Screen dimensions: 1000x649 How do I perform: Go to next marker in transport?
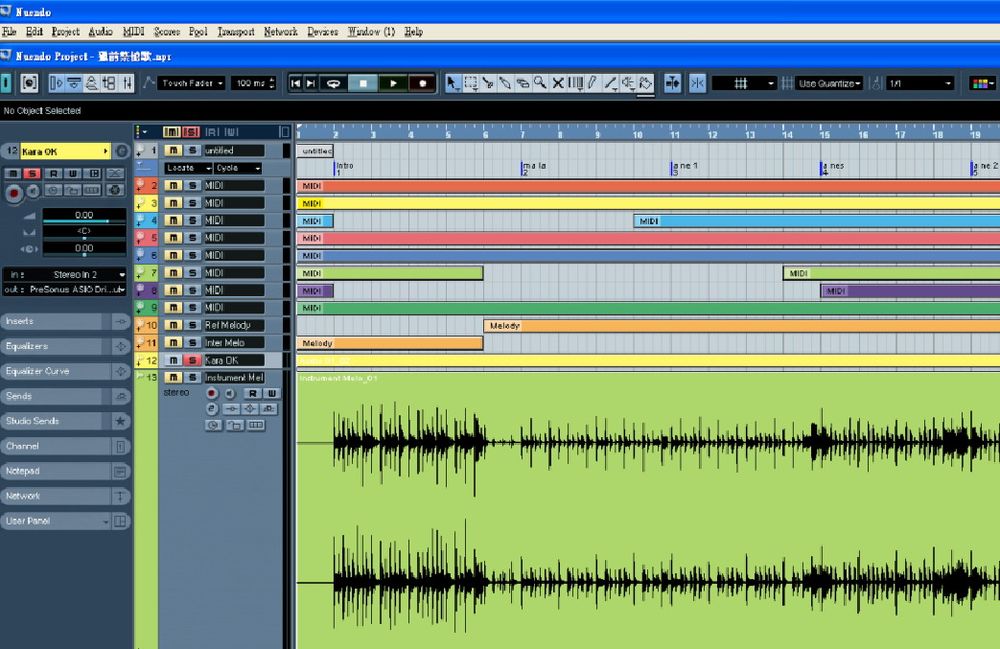tap(311, 83)
